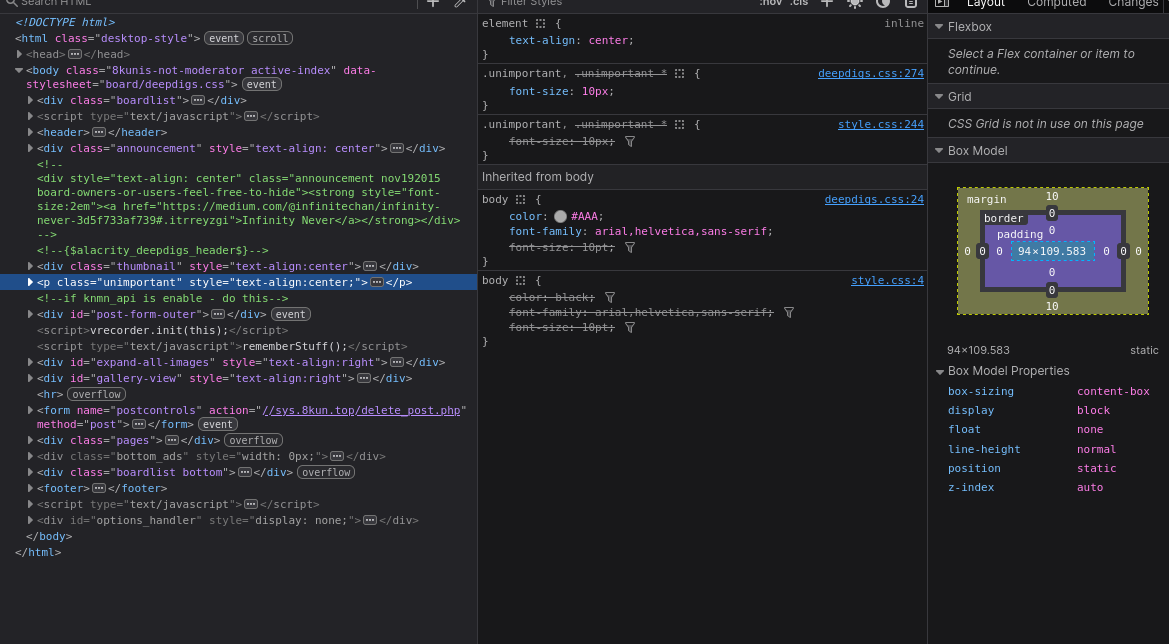Collapse the Box Model section
1169x644 pixels.
[939, 151]
